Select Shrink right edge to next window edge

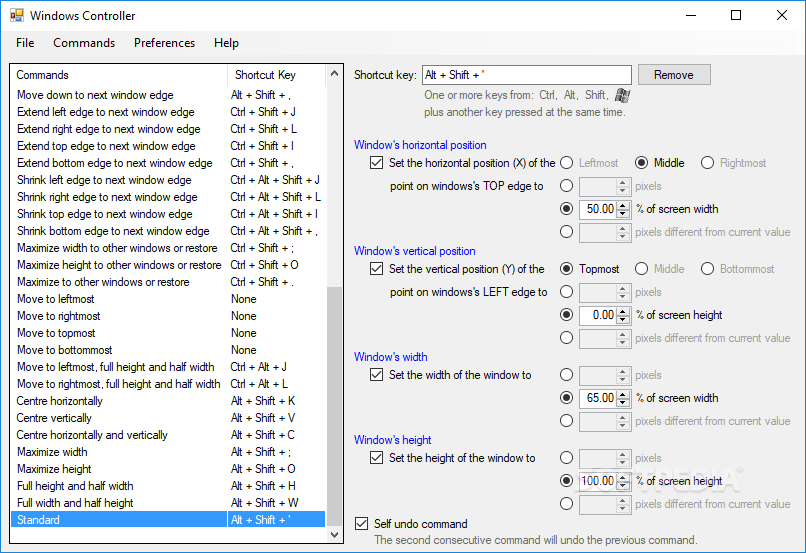point(168,197)
